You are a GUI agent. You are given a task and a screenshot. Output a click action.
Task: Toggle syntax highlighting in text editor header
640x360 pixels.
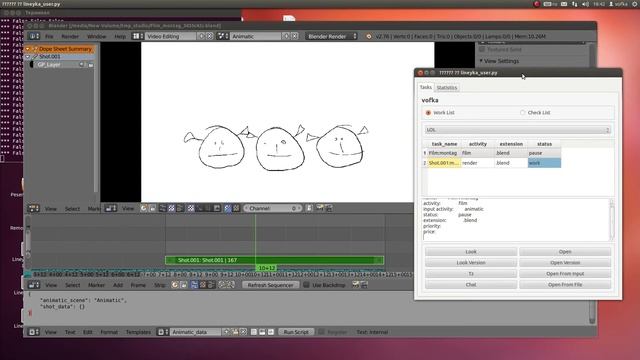(x=271, y=332)
